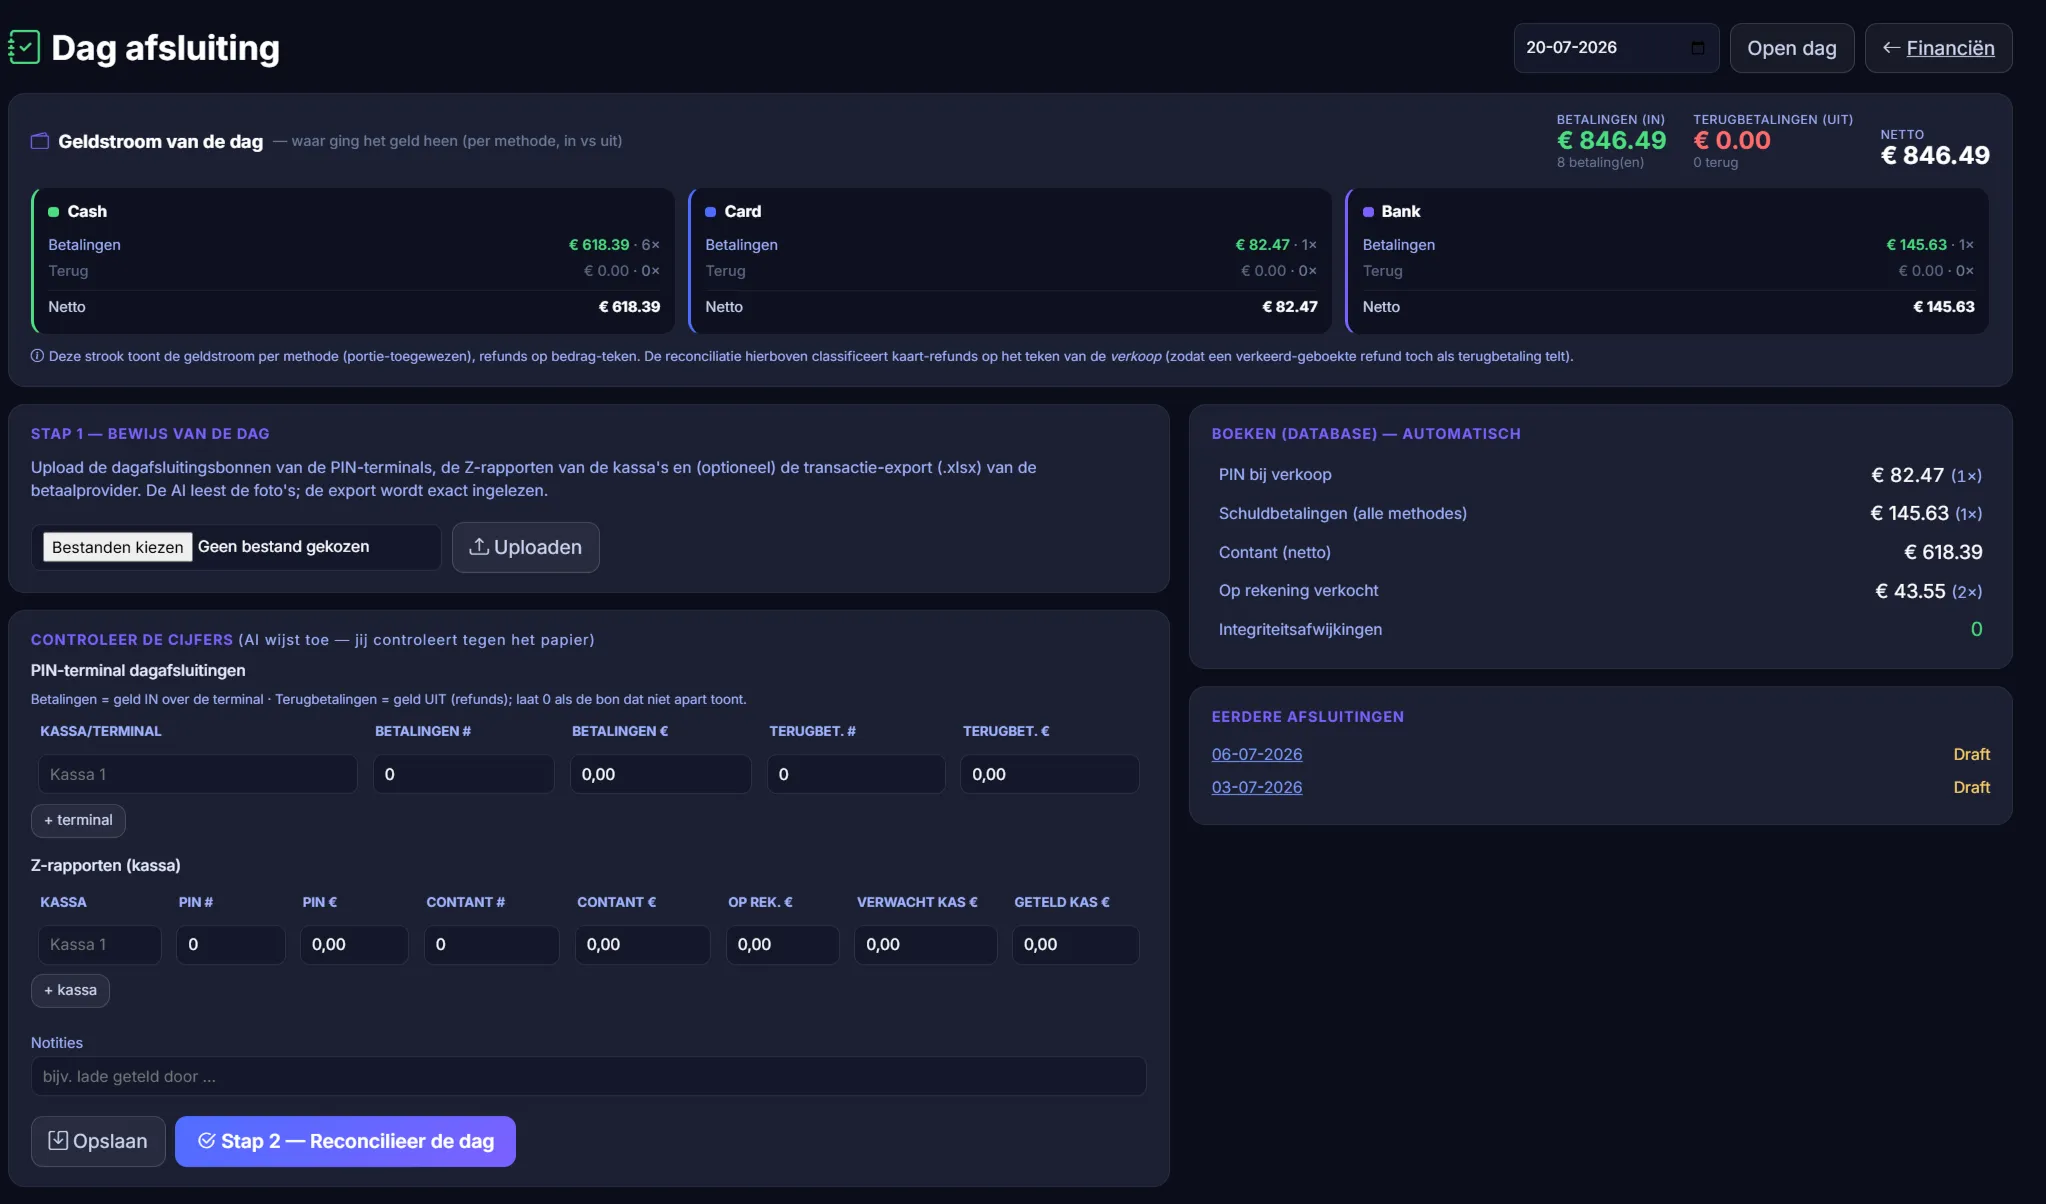
Task: Click Op rekening verkocht amount € 43.55
Action: (x=1910, y=591)
